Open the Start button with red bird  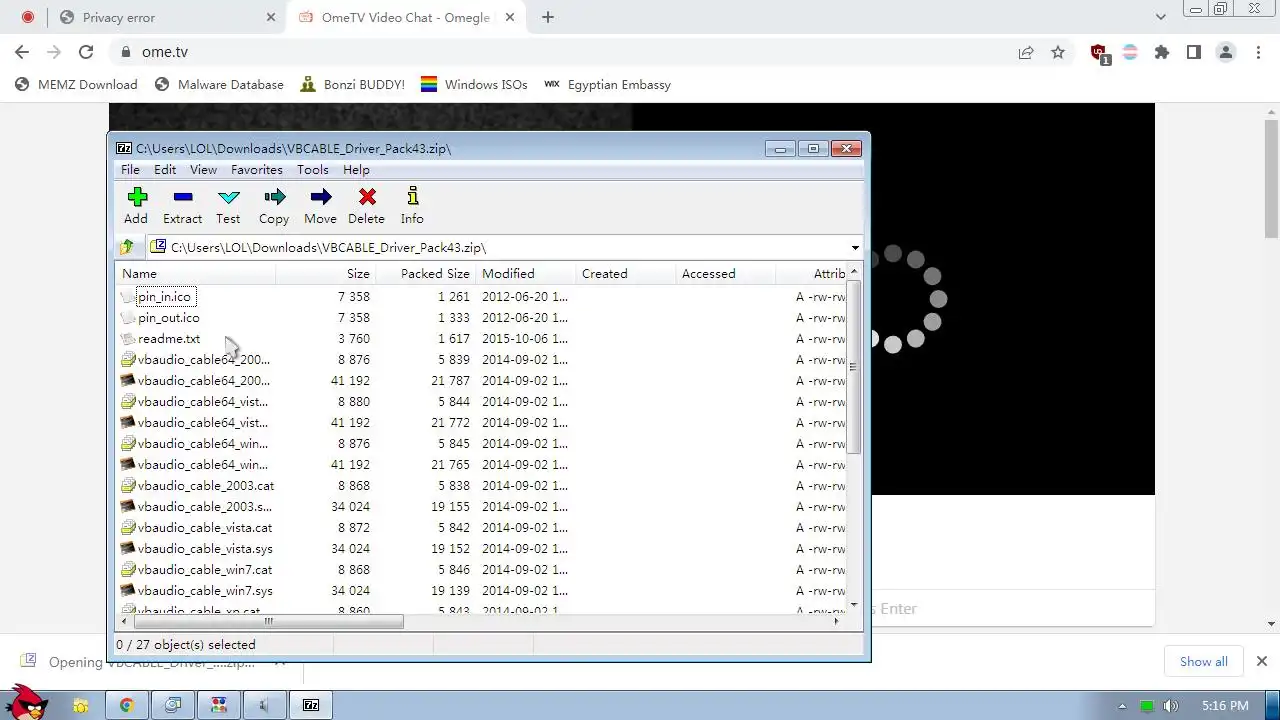26,702
